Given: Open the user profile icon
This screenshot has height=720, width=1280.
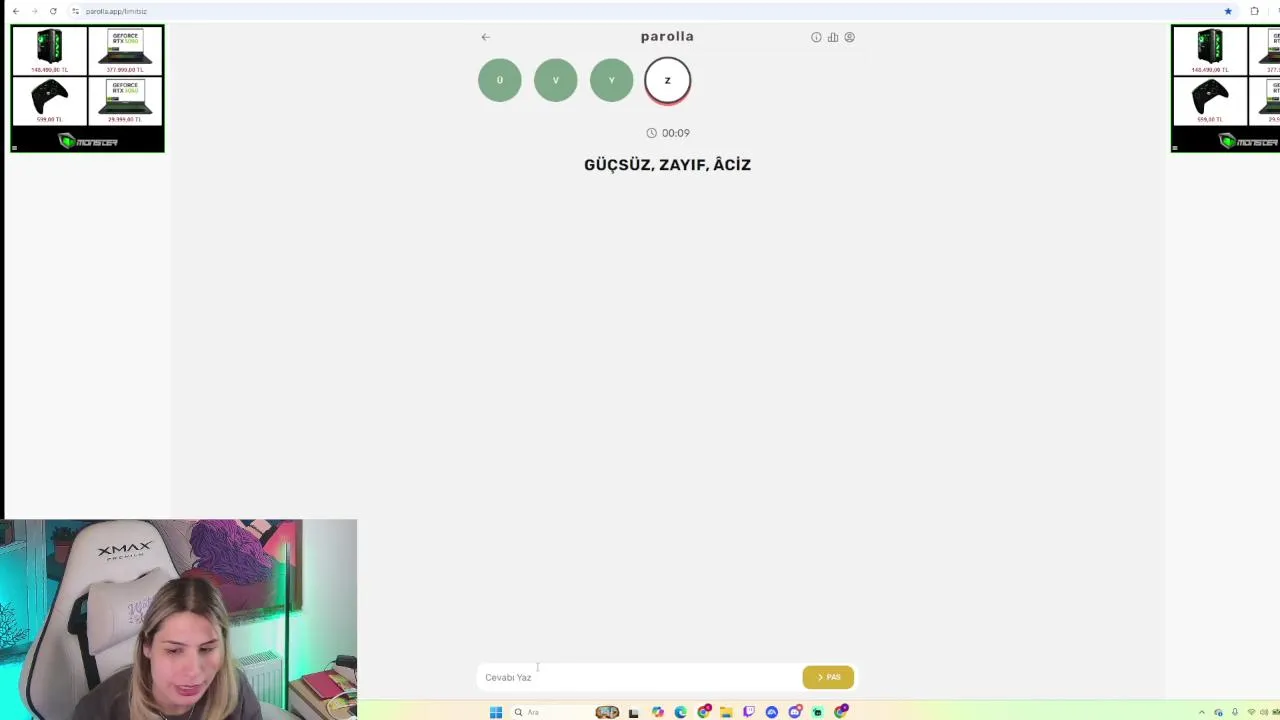Looking at the screenshot, I should (850, 37).
